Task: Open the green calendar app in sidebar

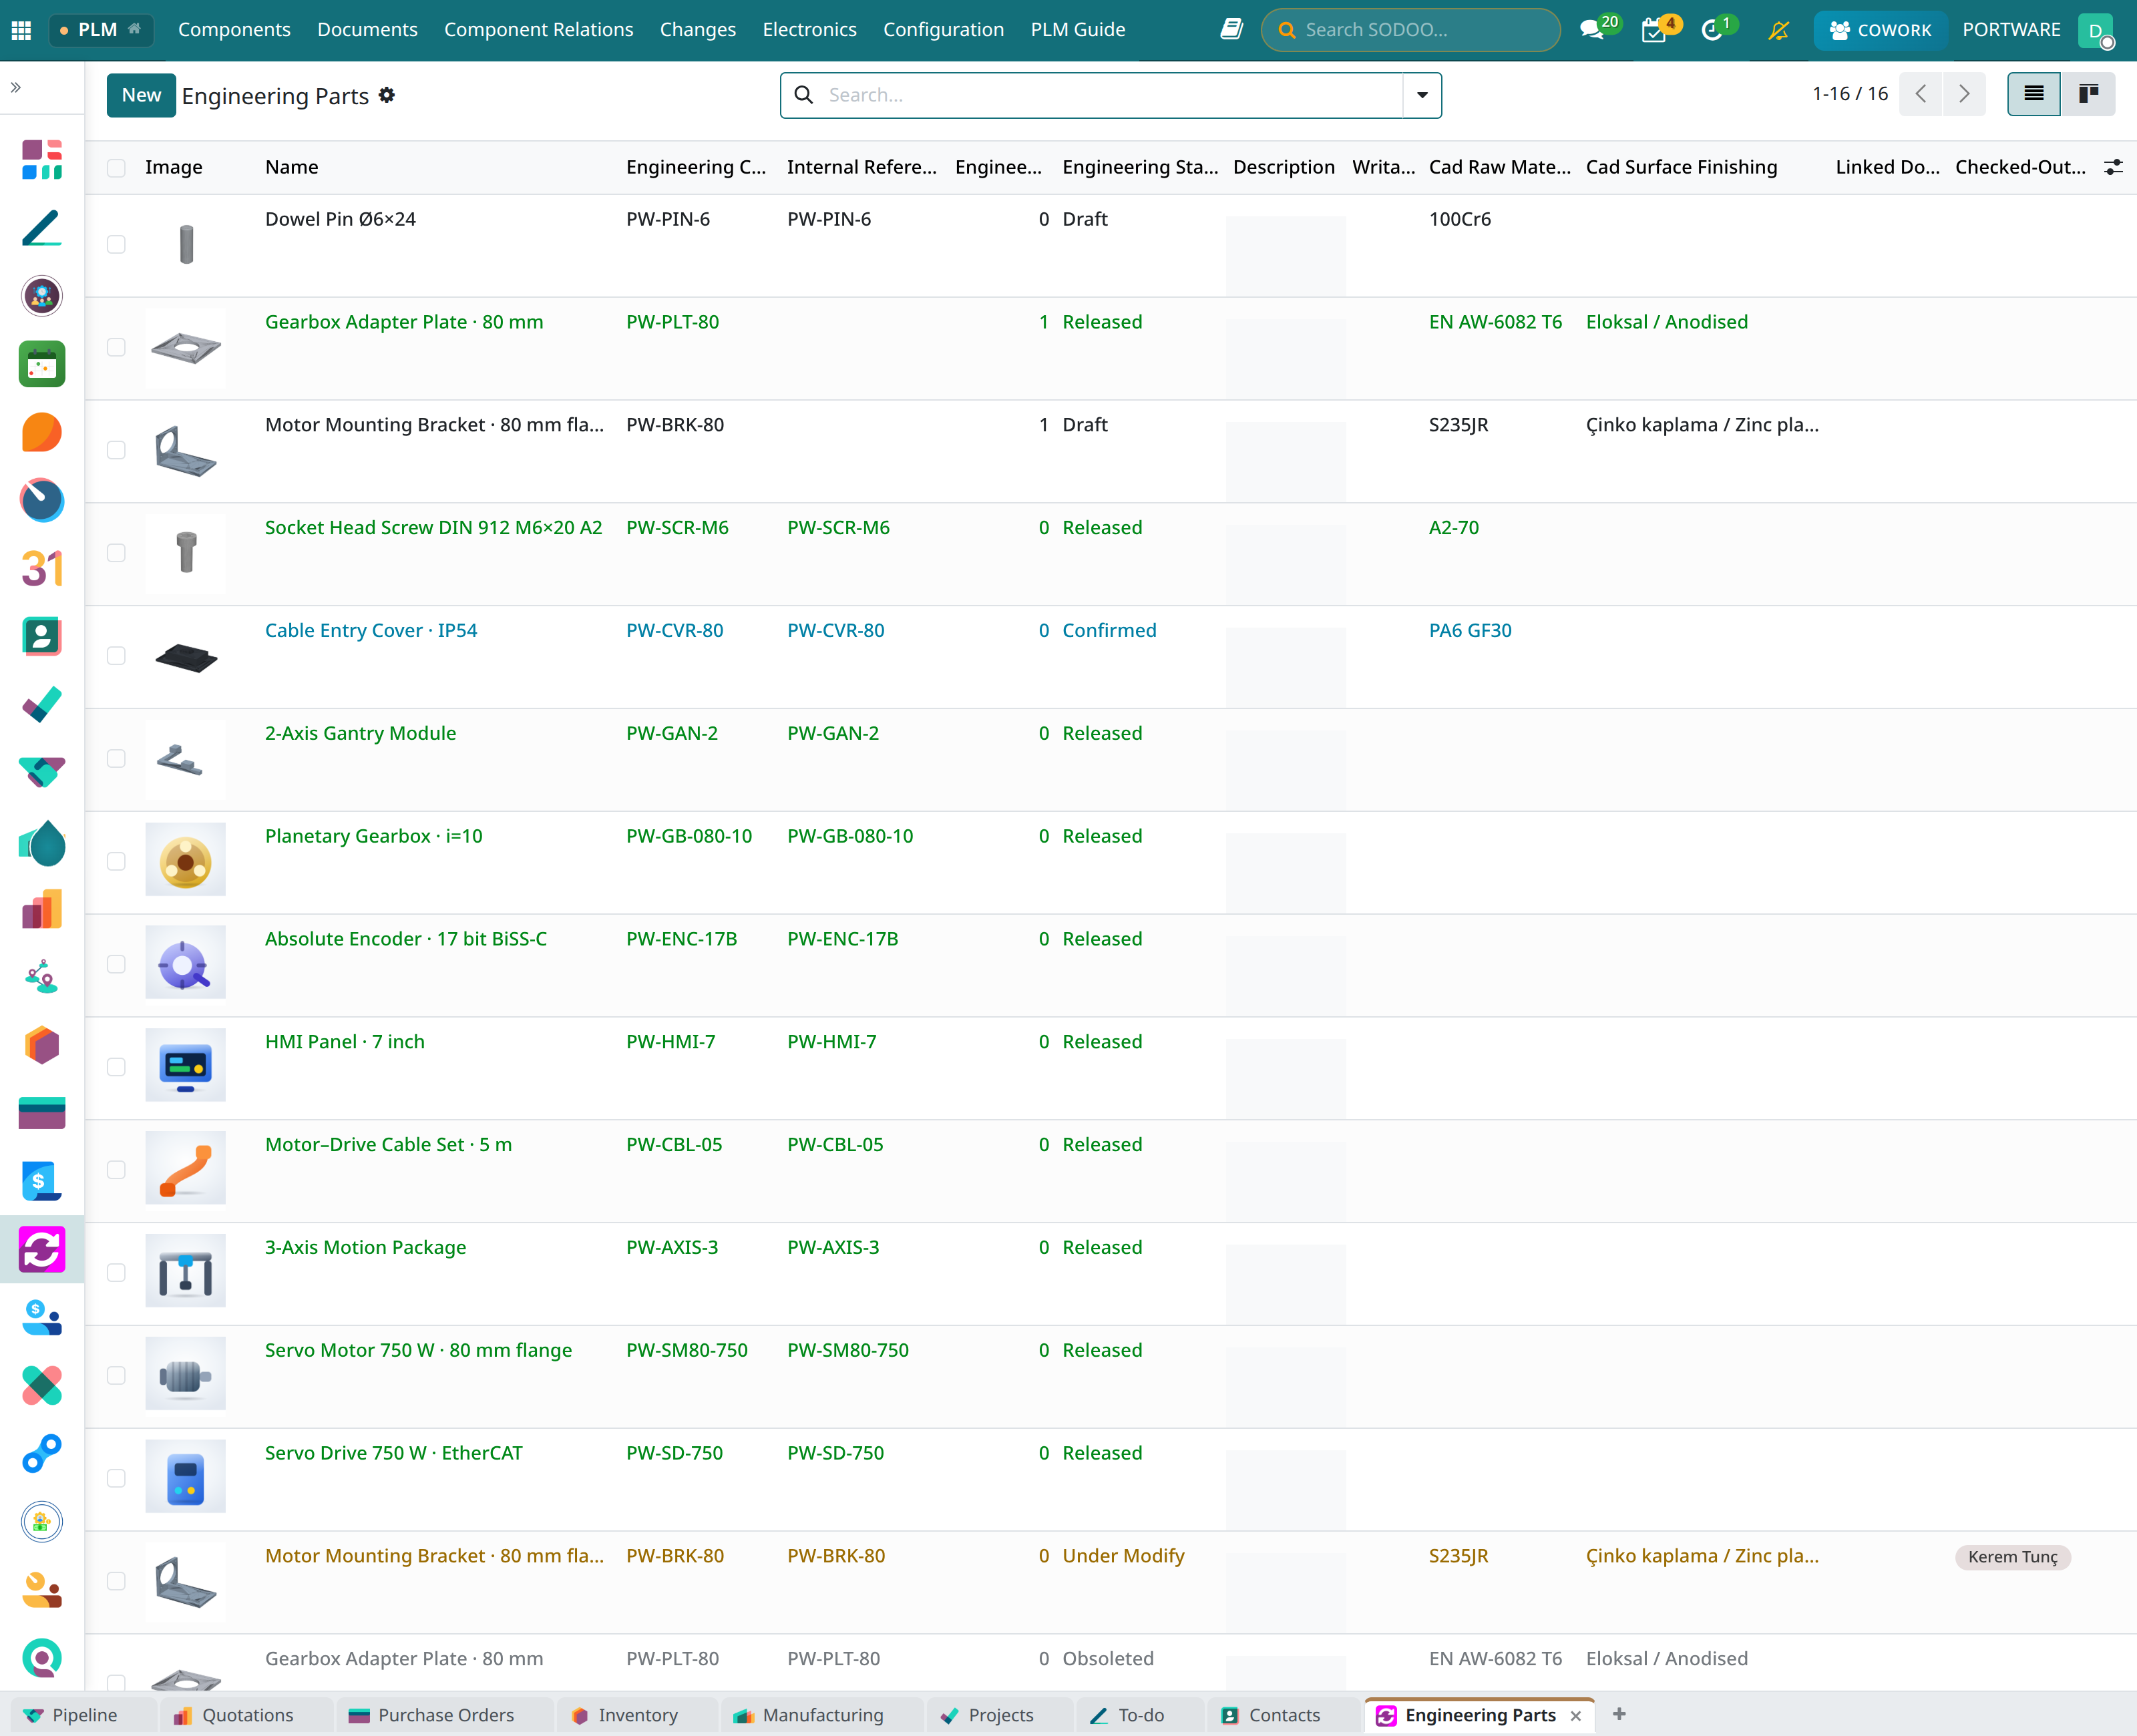Action: click(42, 364)
